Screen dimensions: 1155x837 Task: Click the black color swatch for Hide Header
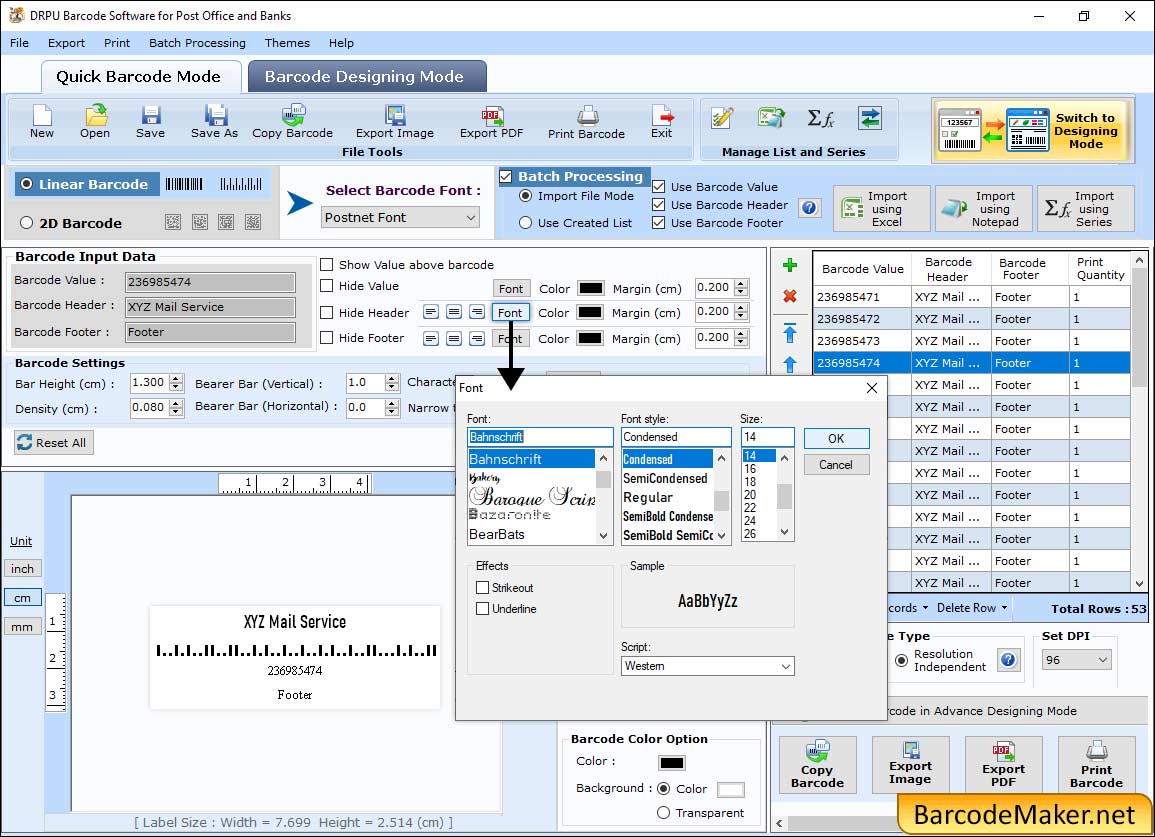tap(589, 312)
